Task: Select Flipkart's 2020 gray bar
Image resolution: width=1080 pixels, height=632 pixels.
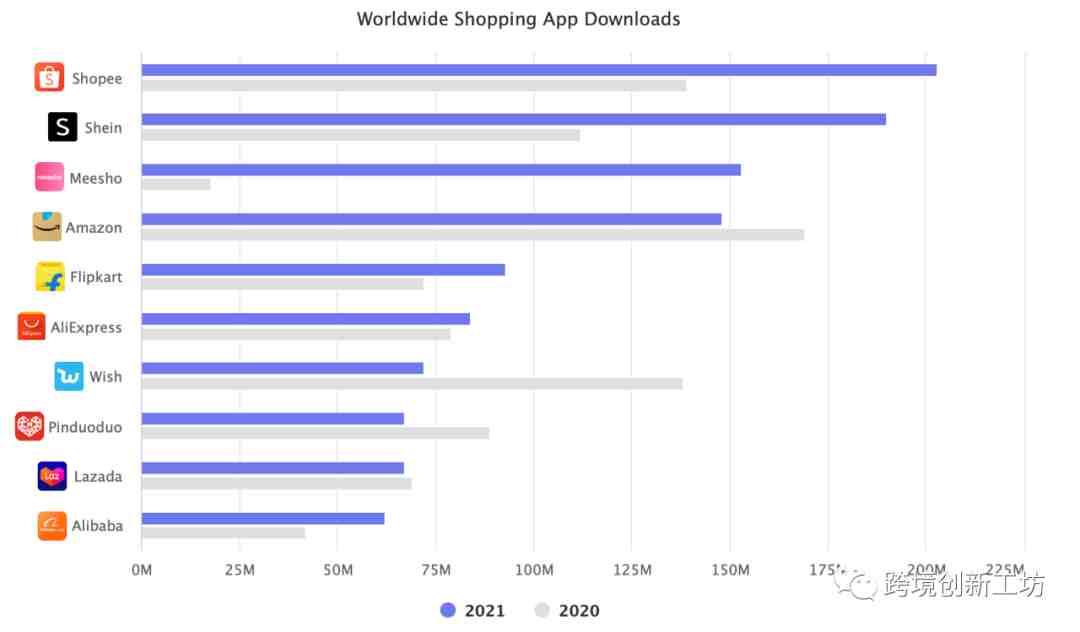Action: coord(282,284)
